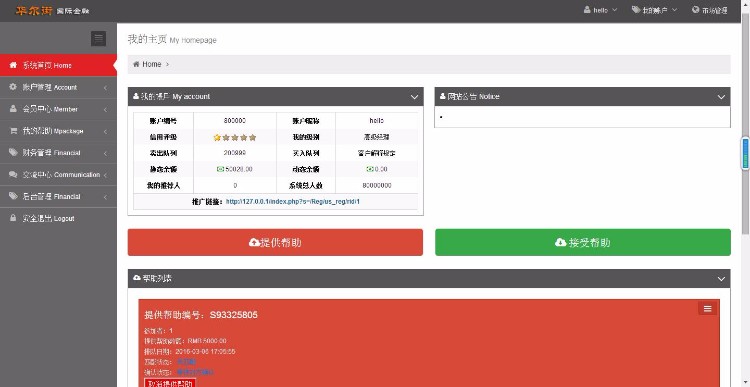Open the hello user dropdown in the top bar
The image size is (750, 387).
pyautogui.click(x=600, y=10)
